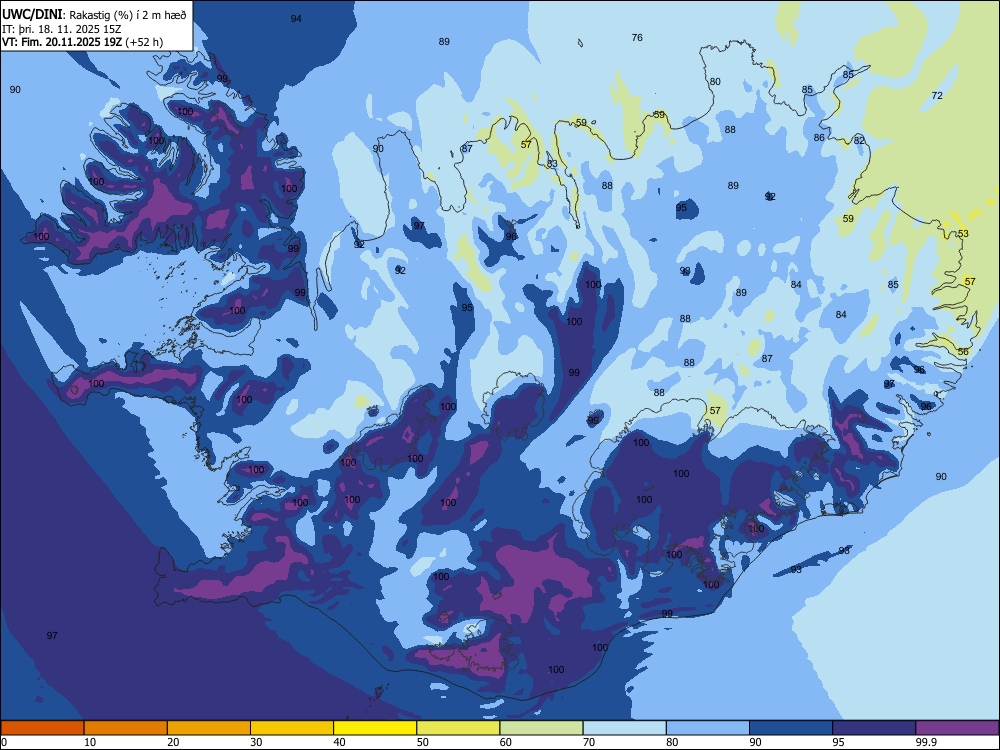Click the '50' tick label in the color scale
The height and width of the screenshot is (750, 1000).
pyautogui.click(x=422, y=742)
